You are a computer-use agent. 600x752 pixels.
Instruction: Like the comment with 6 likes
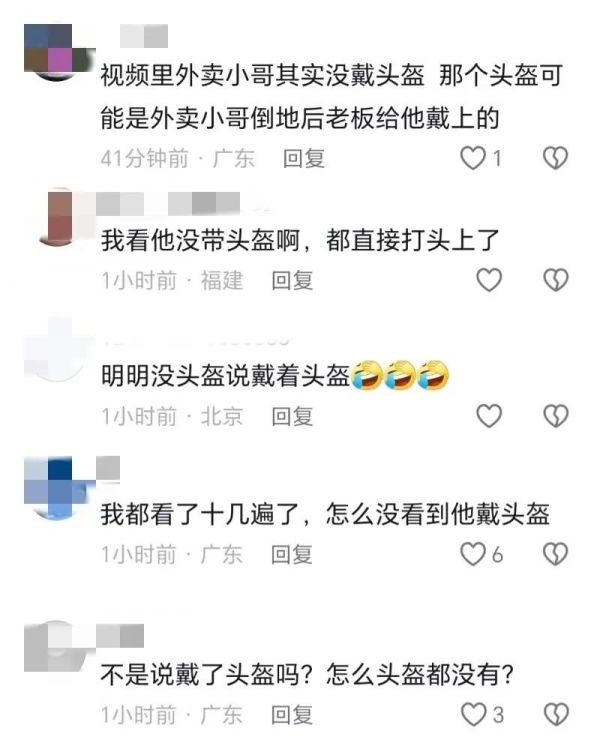(473, 554)
